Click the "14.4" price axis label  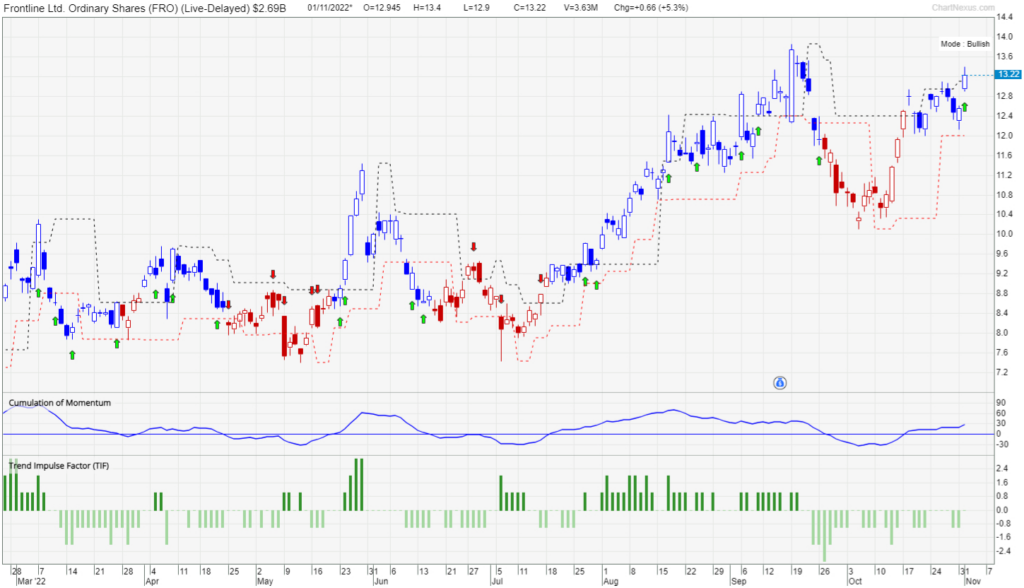[x=1004, y=18]
